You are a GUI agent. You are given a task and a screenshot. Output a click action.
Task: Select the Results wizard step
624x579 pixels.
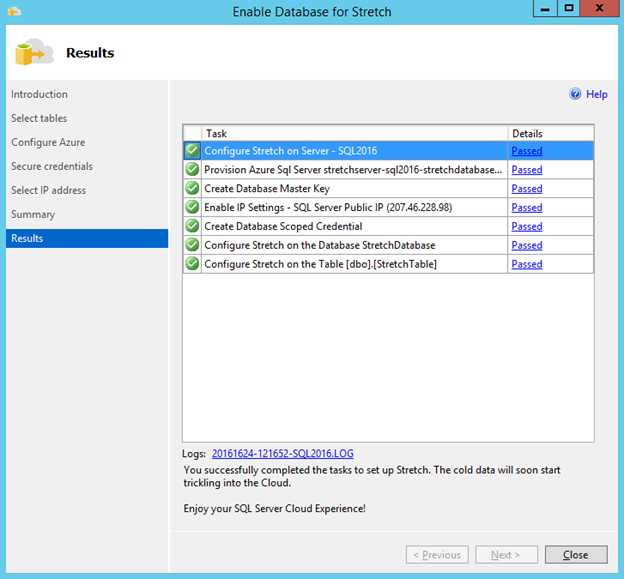pos(87,238)
